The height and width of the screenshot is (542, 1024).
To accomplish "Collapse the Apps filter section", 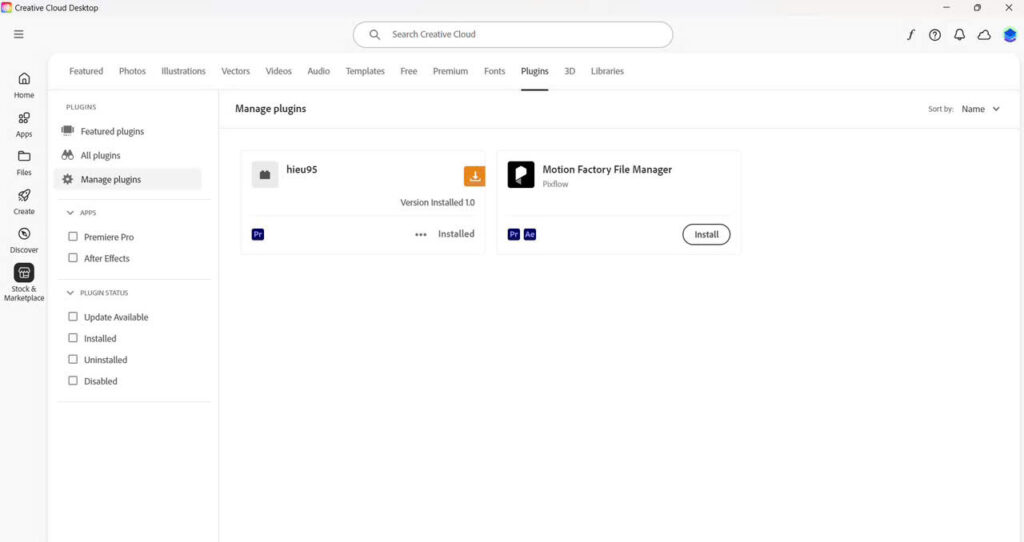I will point(70,213).
